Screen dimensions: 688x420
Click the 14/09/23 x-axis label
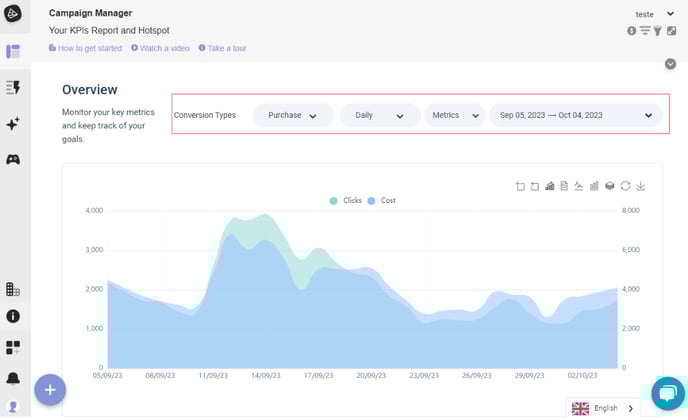266,376
